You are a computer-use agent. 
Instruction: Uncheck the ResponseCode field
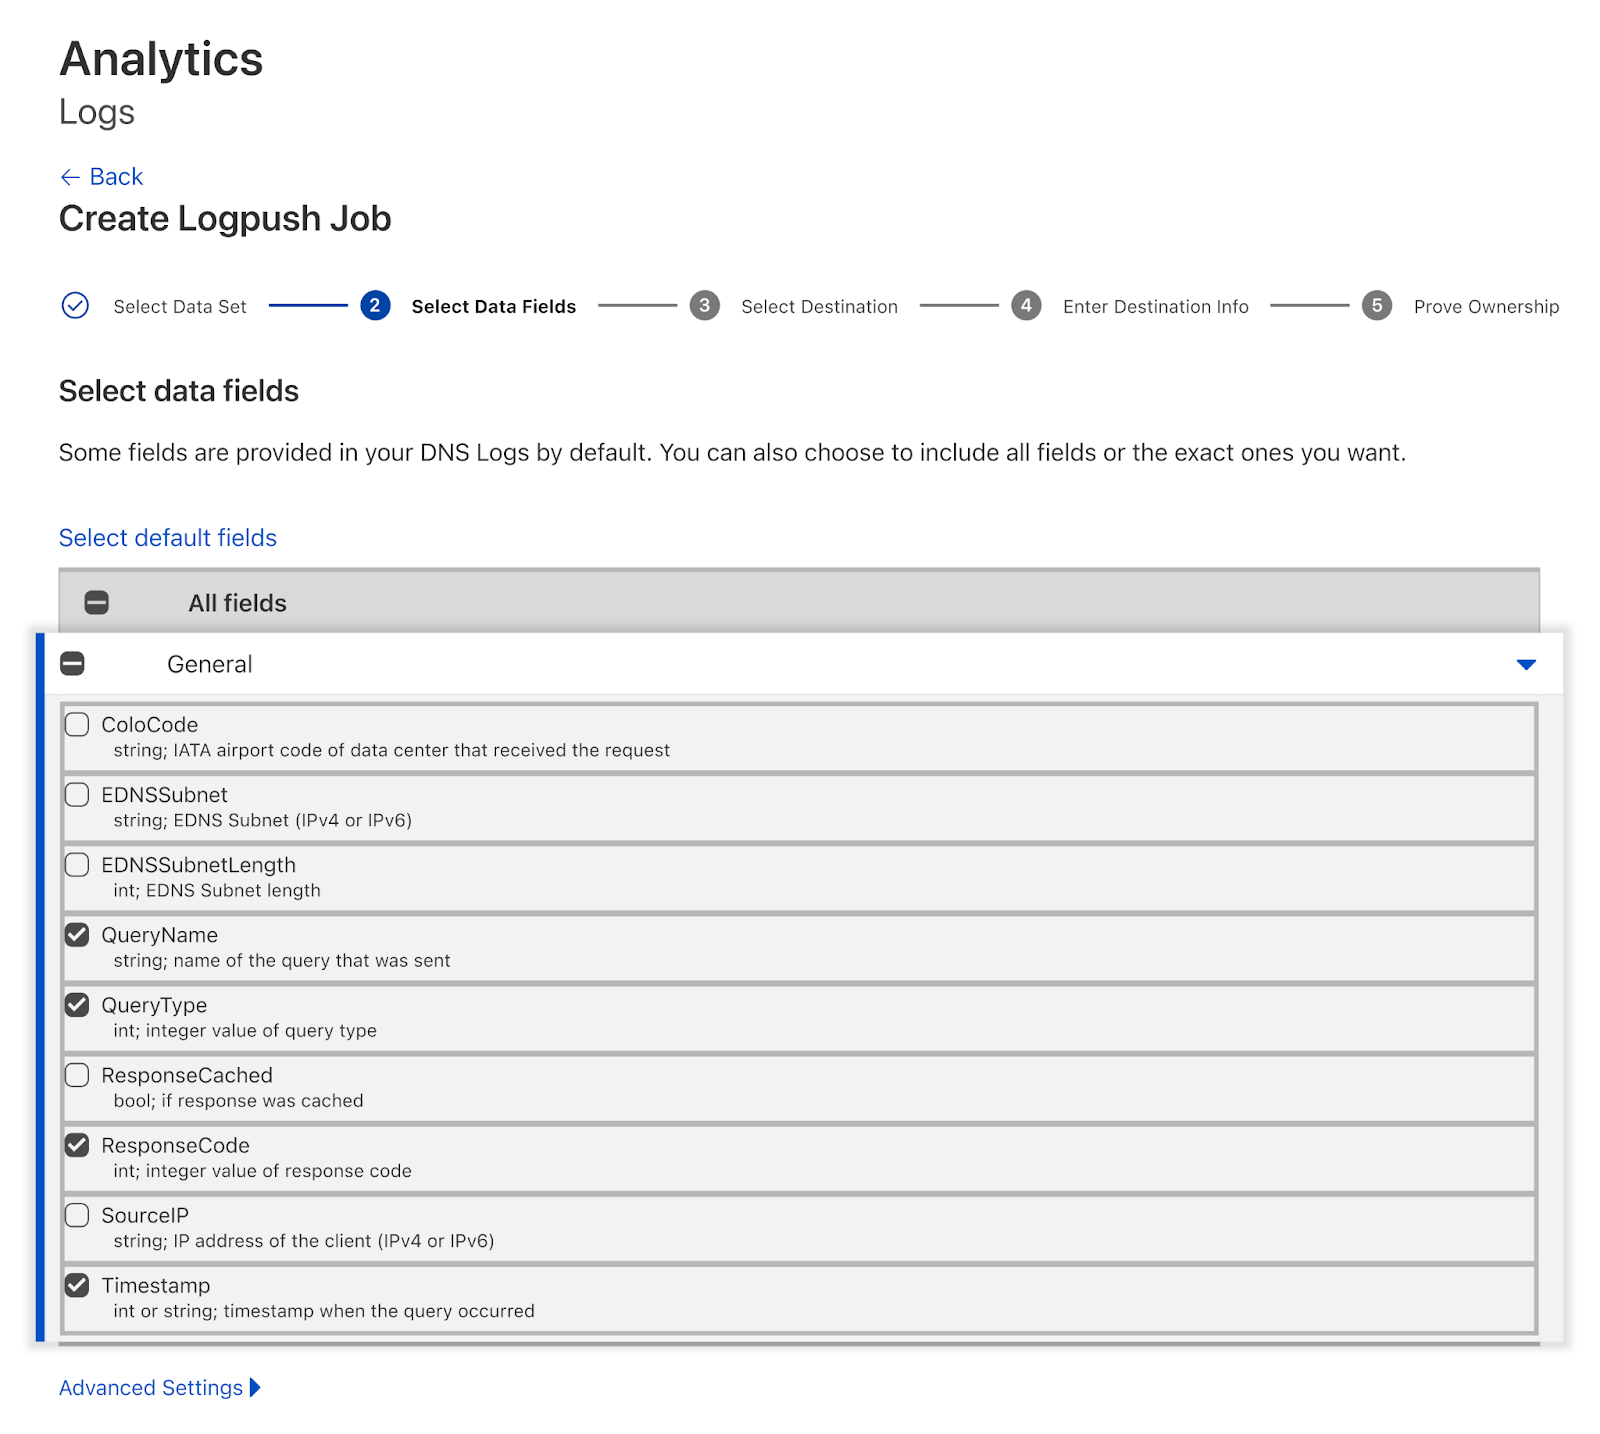click(x=77, y=1144)
